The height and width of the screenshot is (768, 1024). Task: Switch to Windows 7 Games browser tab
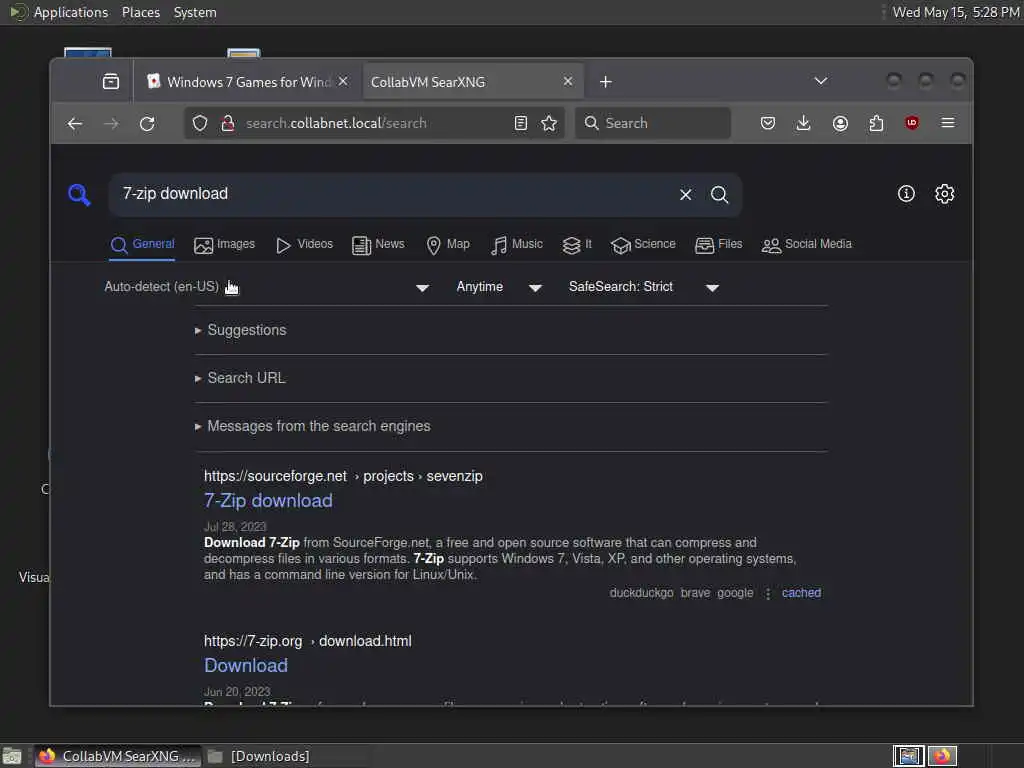tap(249, 82)
